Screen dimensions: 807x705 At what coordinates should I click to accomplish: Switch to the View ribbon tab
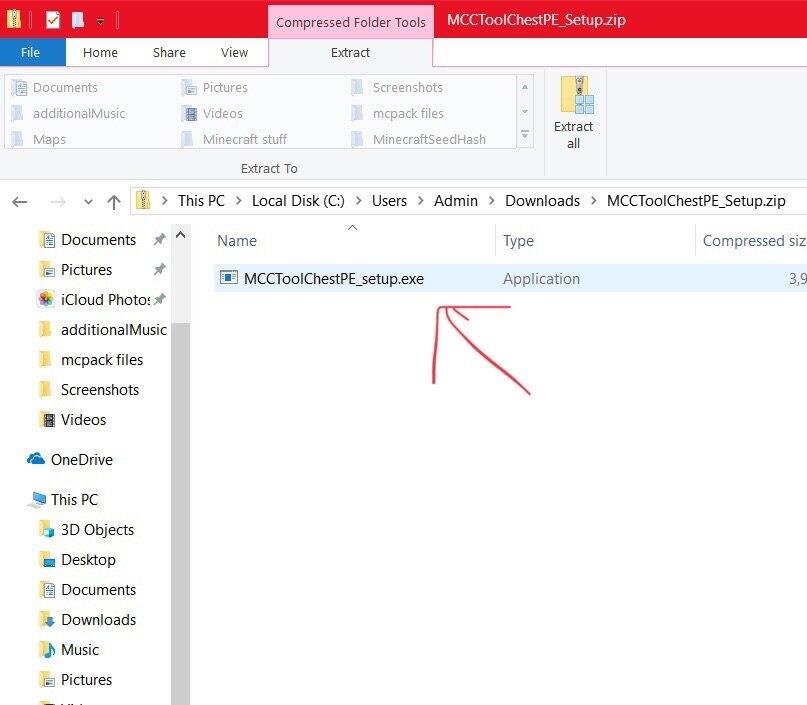234,52
